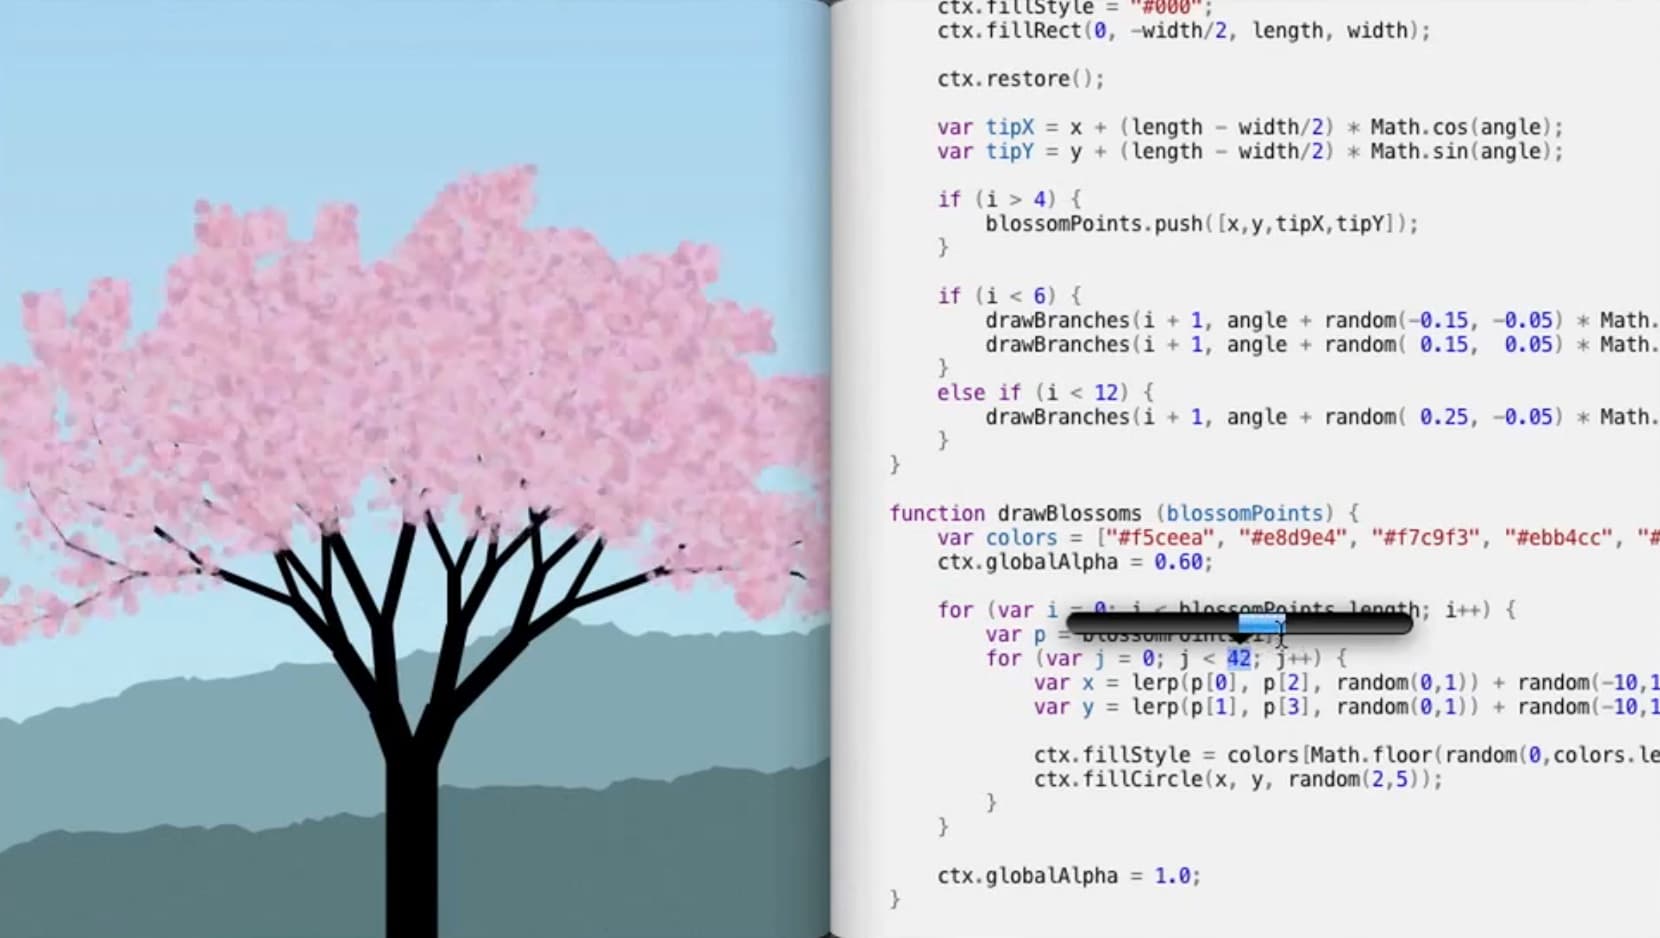The image size is (1660, 938).
Task: Click the dark slider track right of thumb
Action: pyautogui.click(x=1350, y=625)
